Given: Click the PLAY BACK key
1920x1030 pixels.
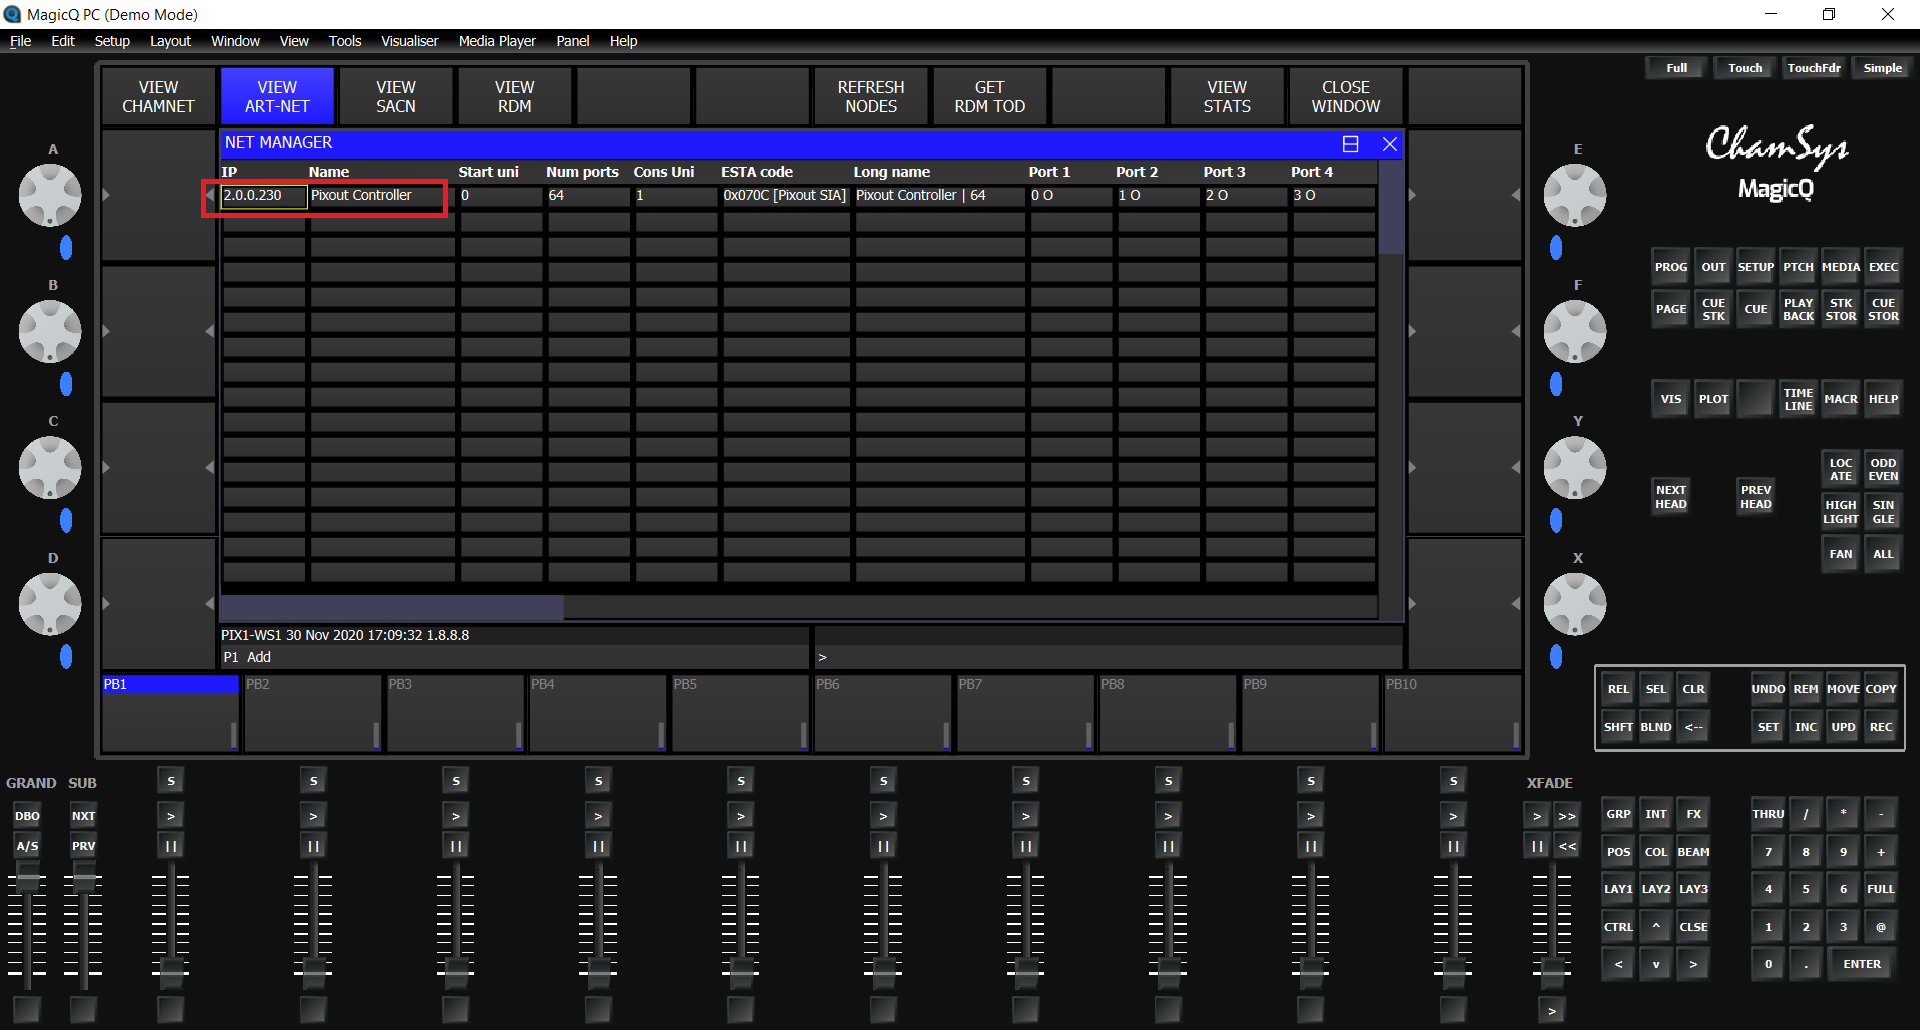Looking at the screenshot, I should tap(1798, 309).
